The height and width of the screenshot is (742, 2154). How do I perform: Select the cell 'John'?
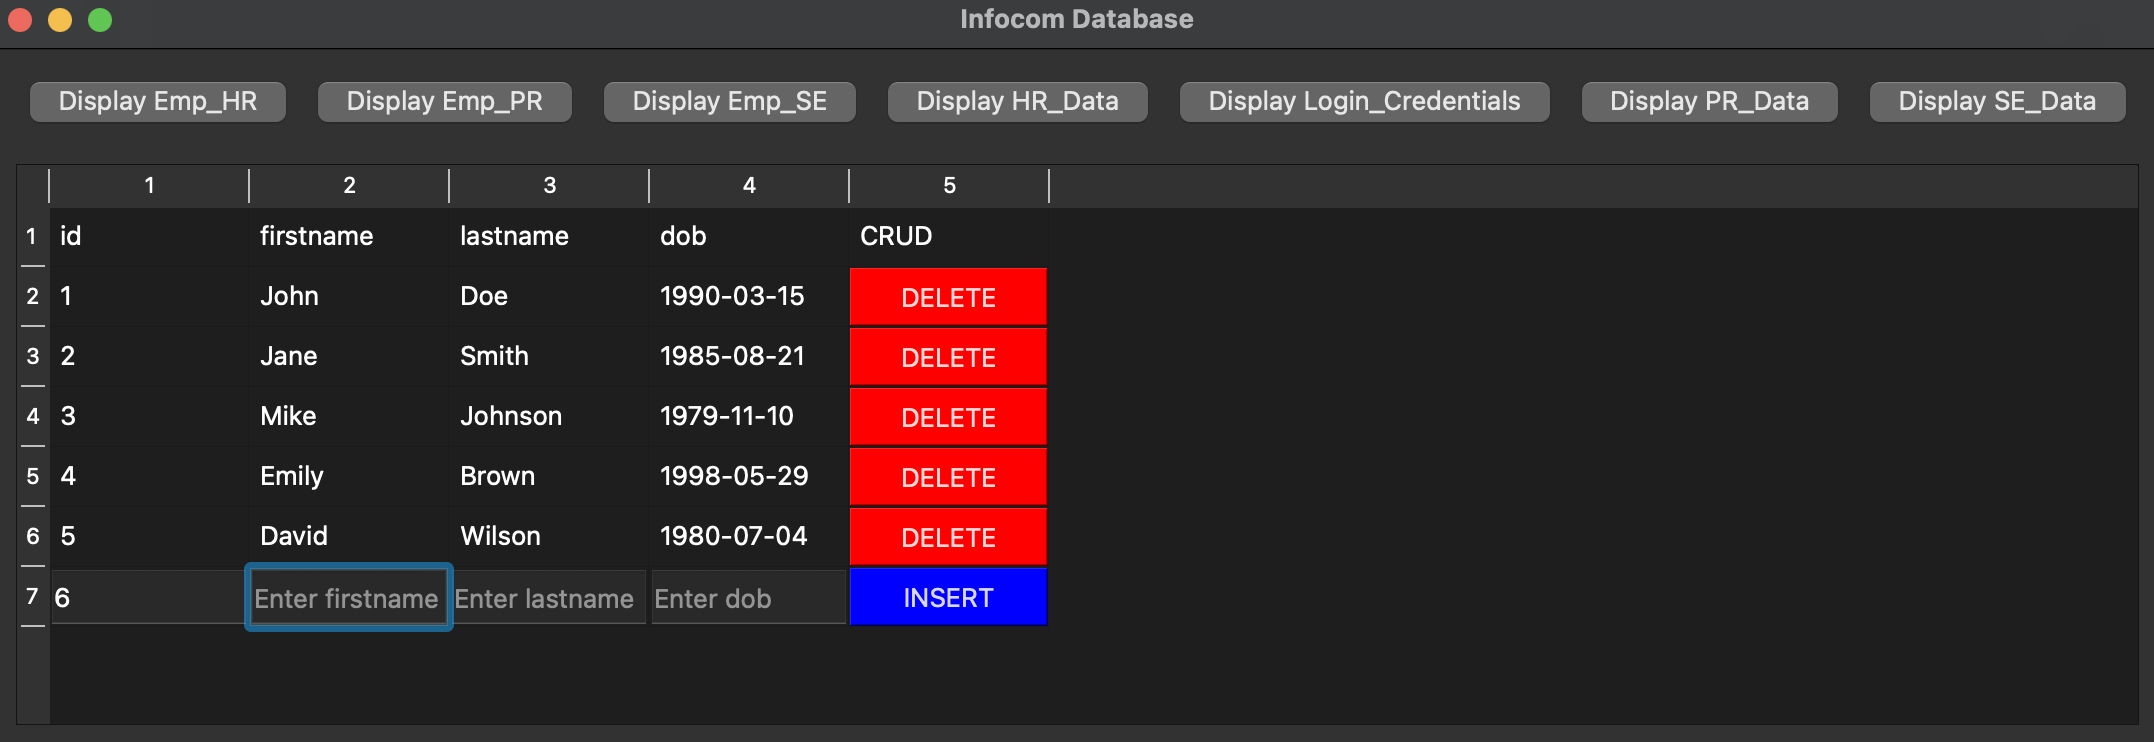click(349, 297)
